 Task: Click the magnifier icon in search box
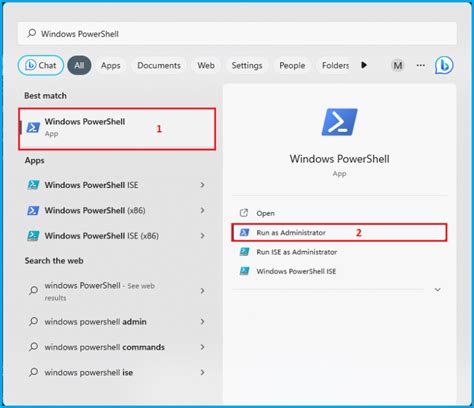point(32,33)
